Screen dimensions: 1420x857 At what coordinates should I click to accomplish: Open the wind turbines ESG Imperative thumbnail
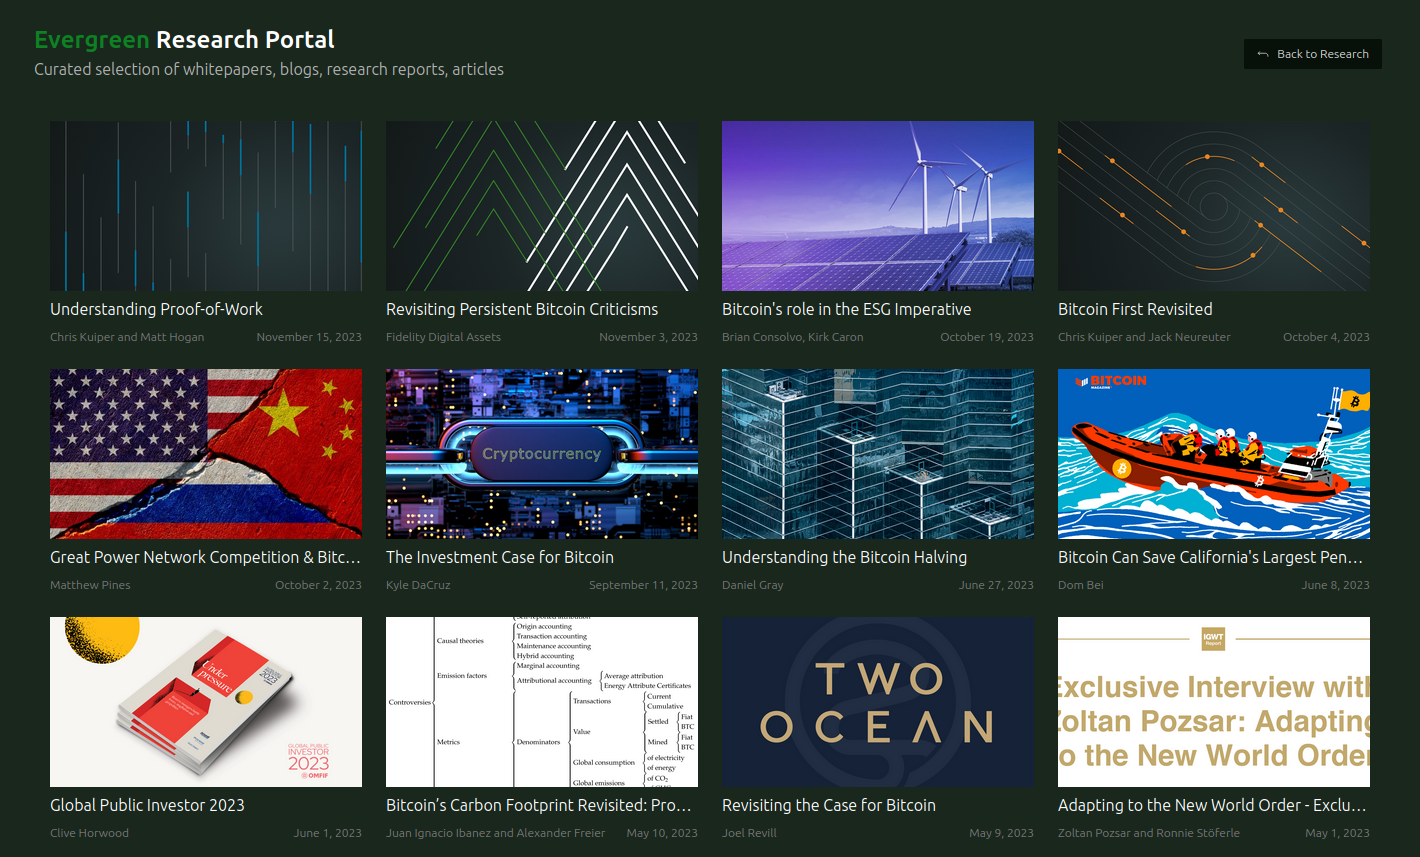point(878,206)
